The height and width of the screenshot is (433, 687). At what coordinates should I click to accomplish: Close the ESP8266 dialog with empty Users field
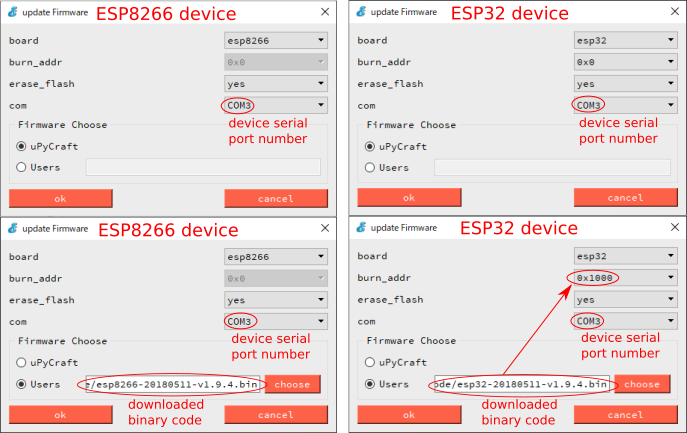click(x=325, y=12)
